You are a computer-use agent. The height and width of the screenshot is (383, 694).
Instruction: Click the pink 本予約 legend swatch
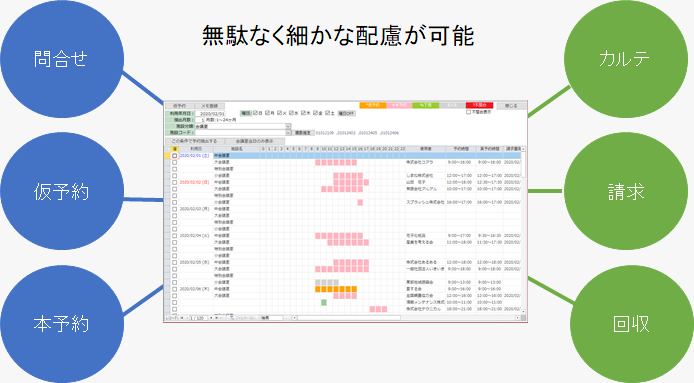tap(399, 105)
